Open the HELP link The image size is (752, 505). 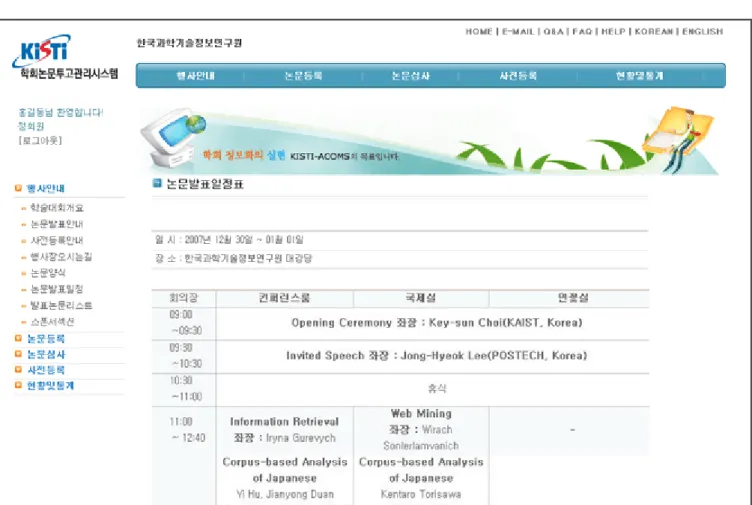pos(613,32)
